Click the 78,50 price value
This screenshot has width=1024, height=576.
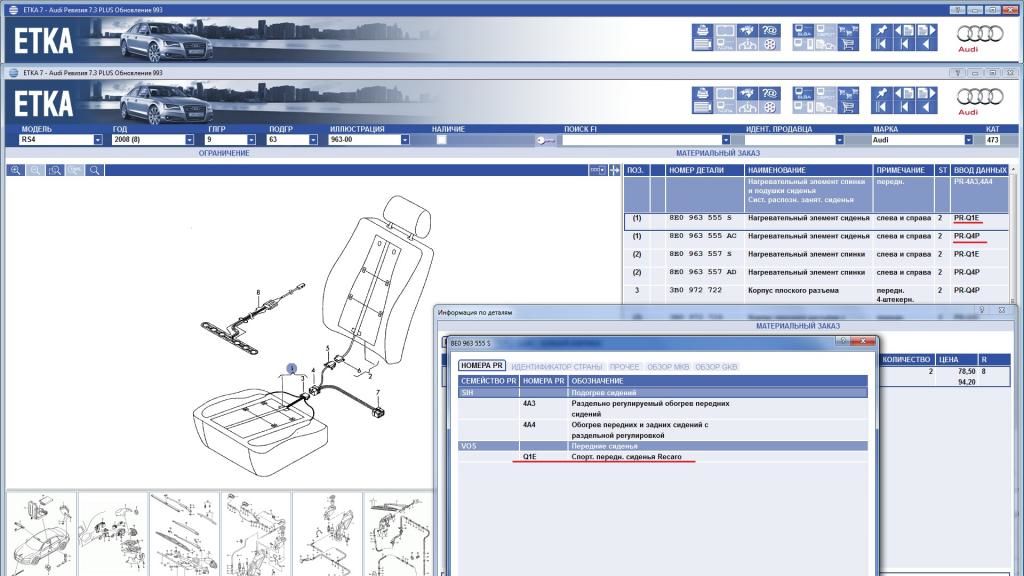tap(967, 371)
